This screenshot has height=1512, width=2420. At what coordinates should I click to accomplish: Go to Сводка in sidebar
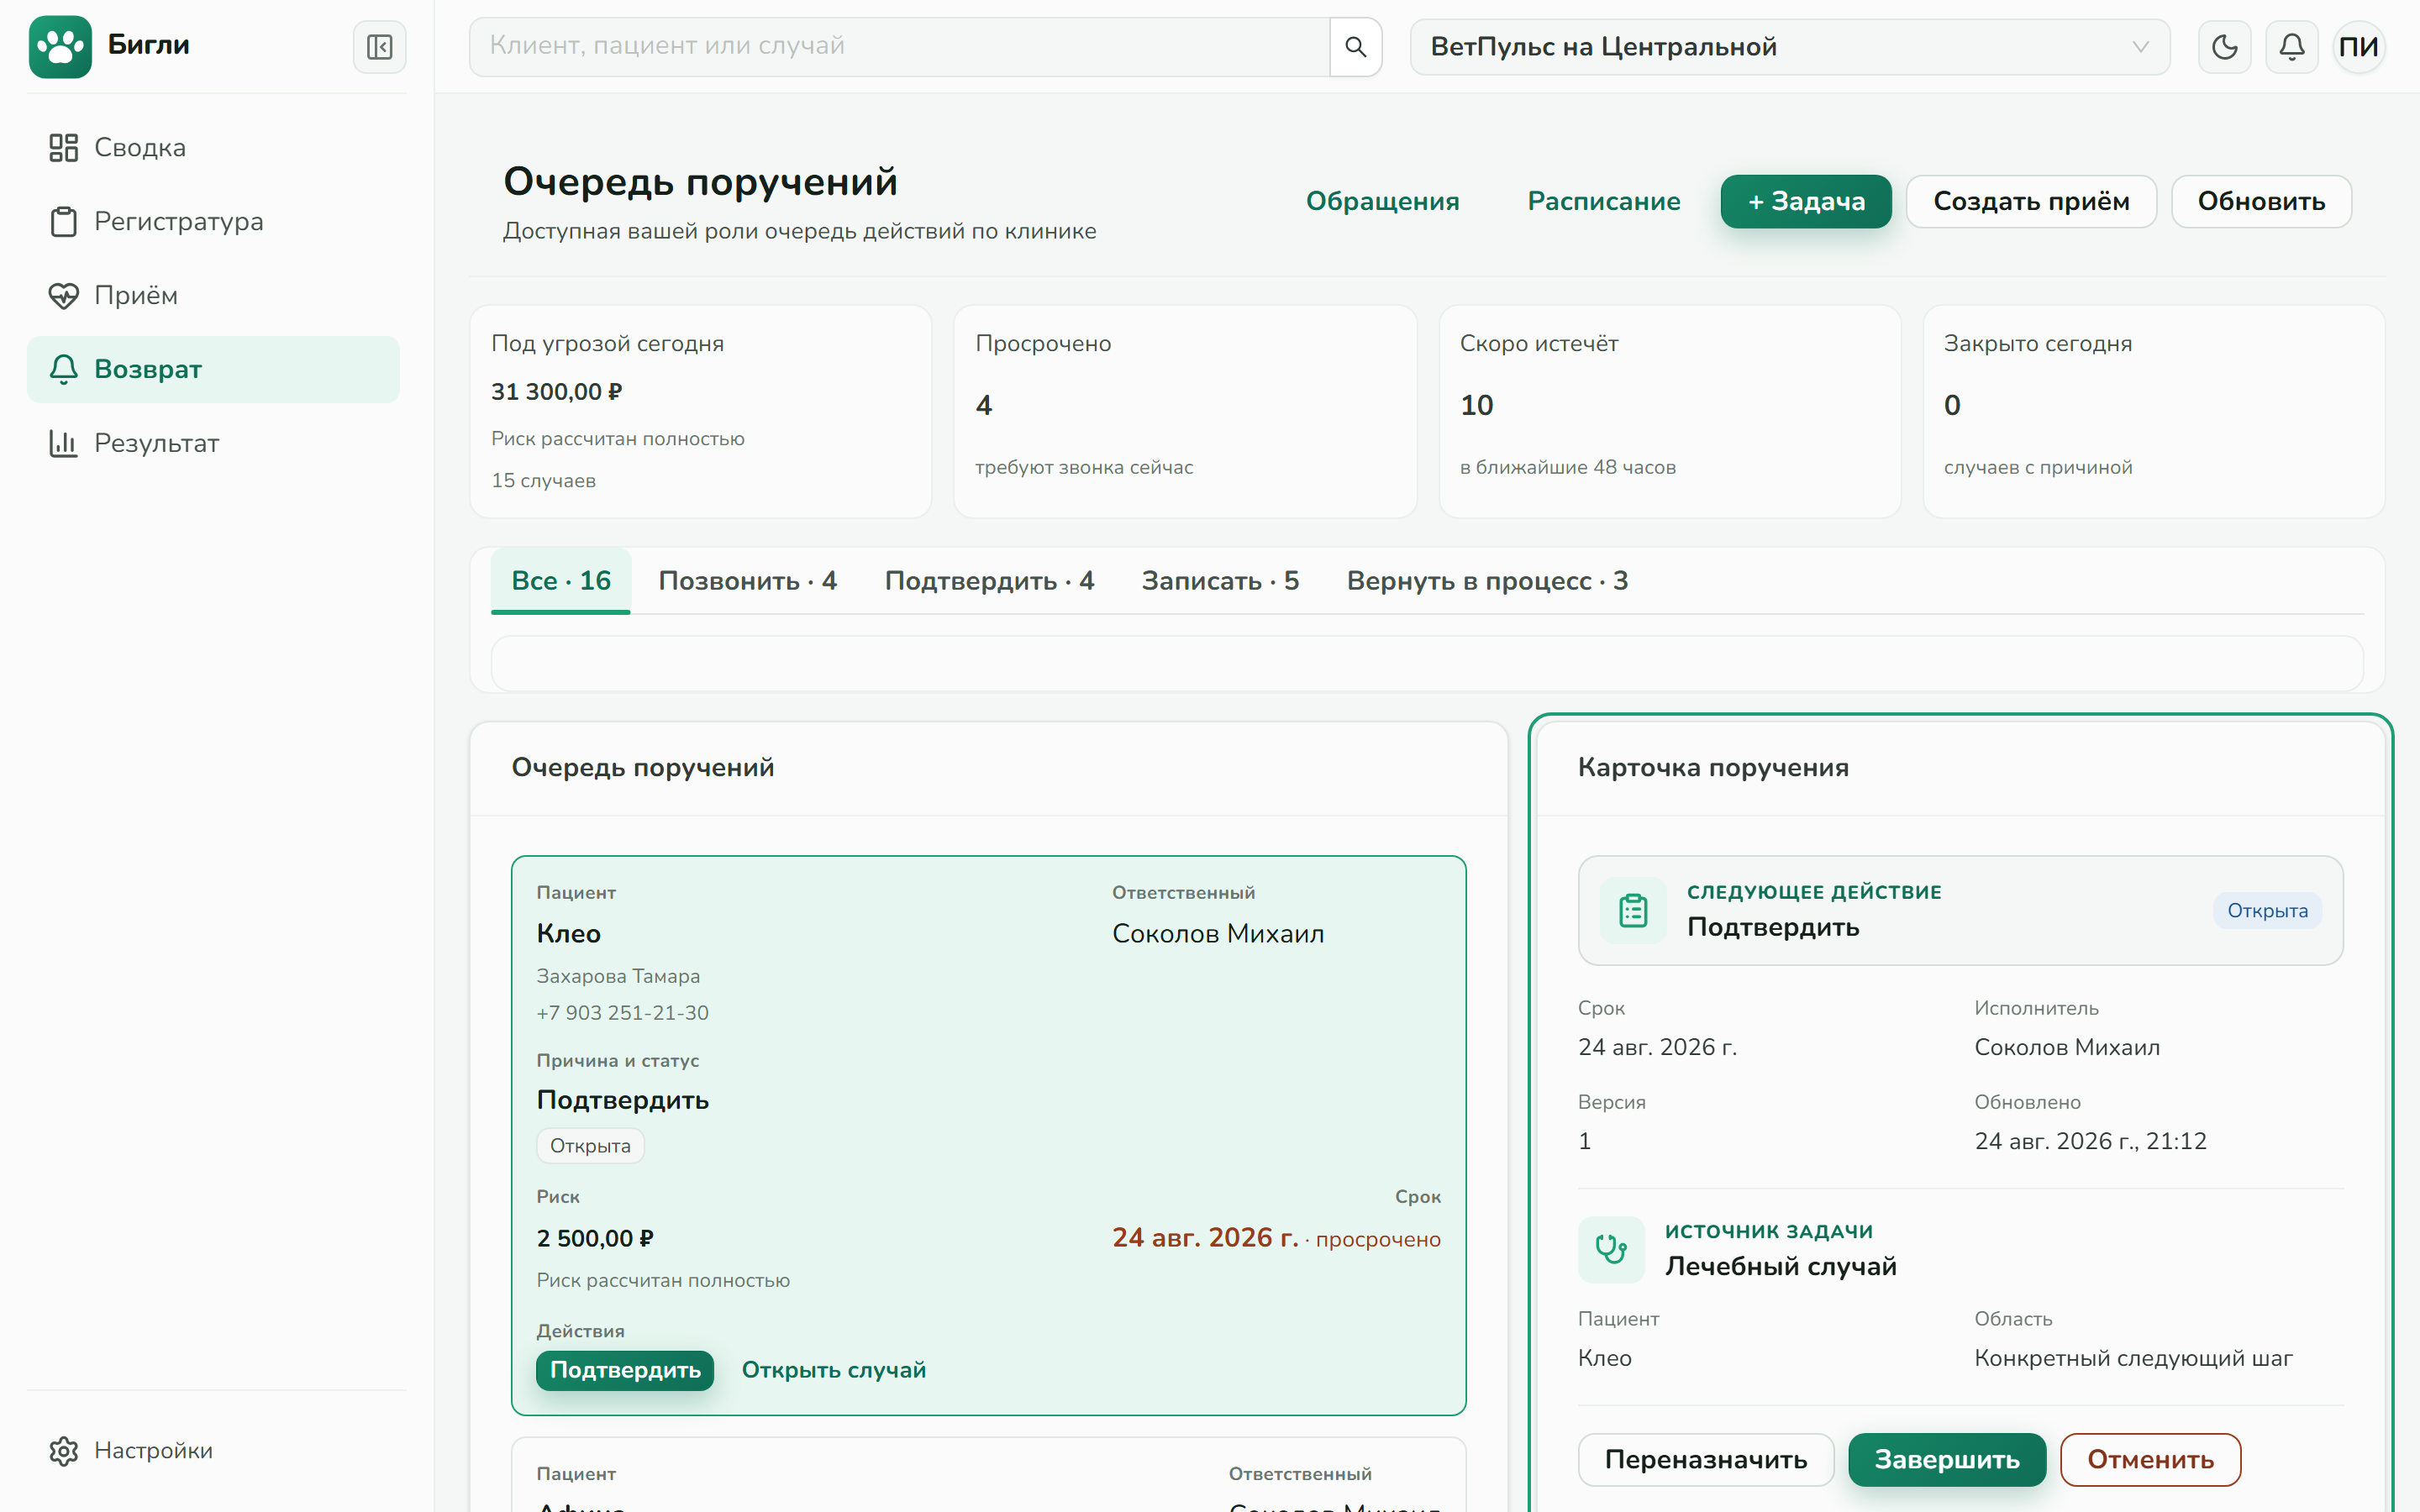[213, 148]
